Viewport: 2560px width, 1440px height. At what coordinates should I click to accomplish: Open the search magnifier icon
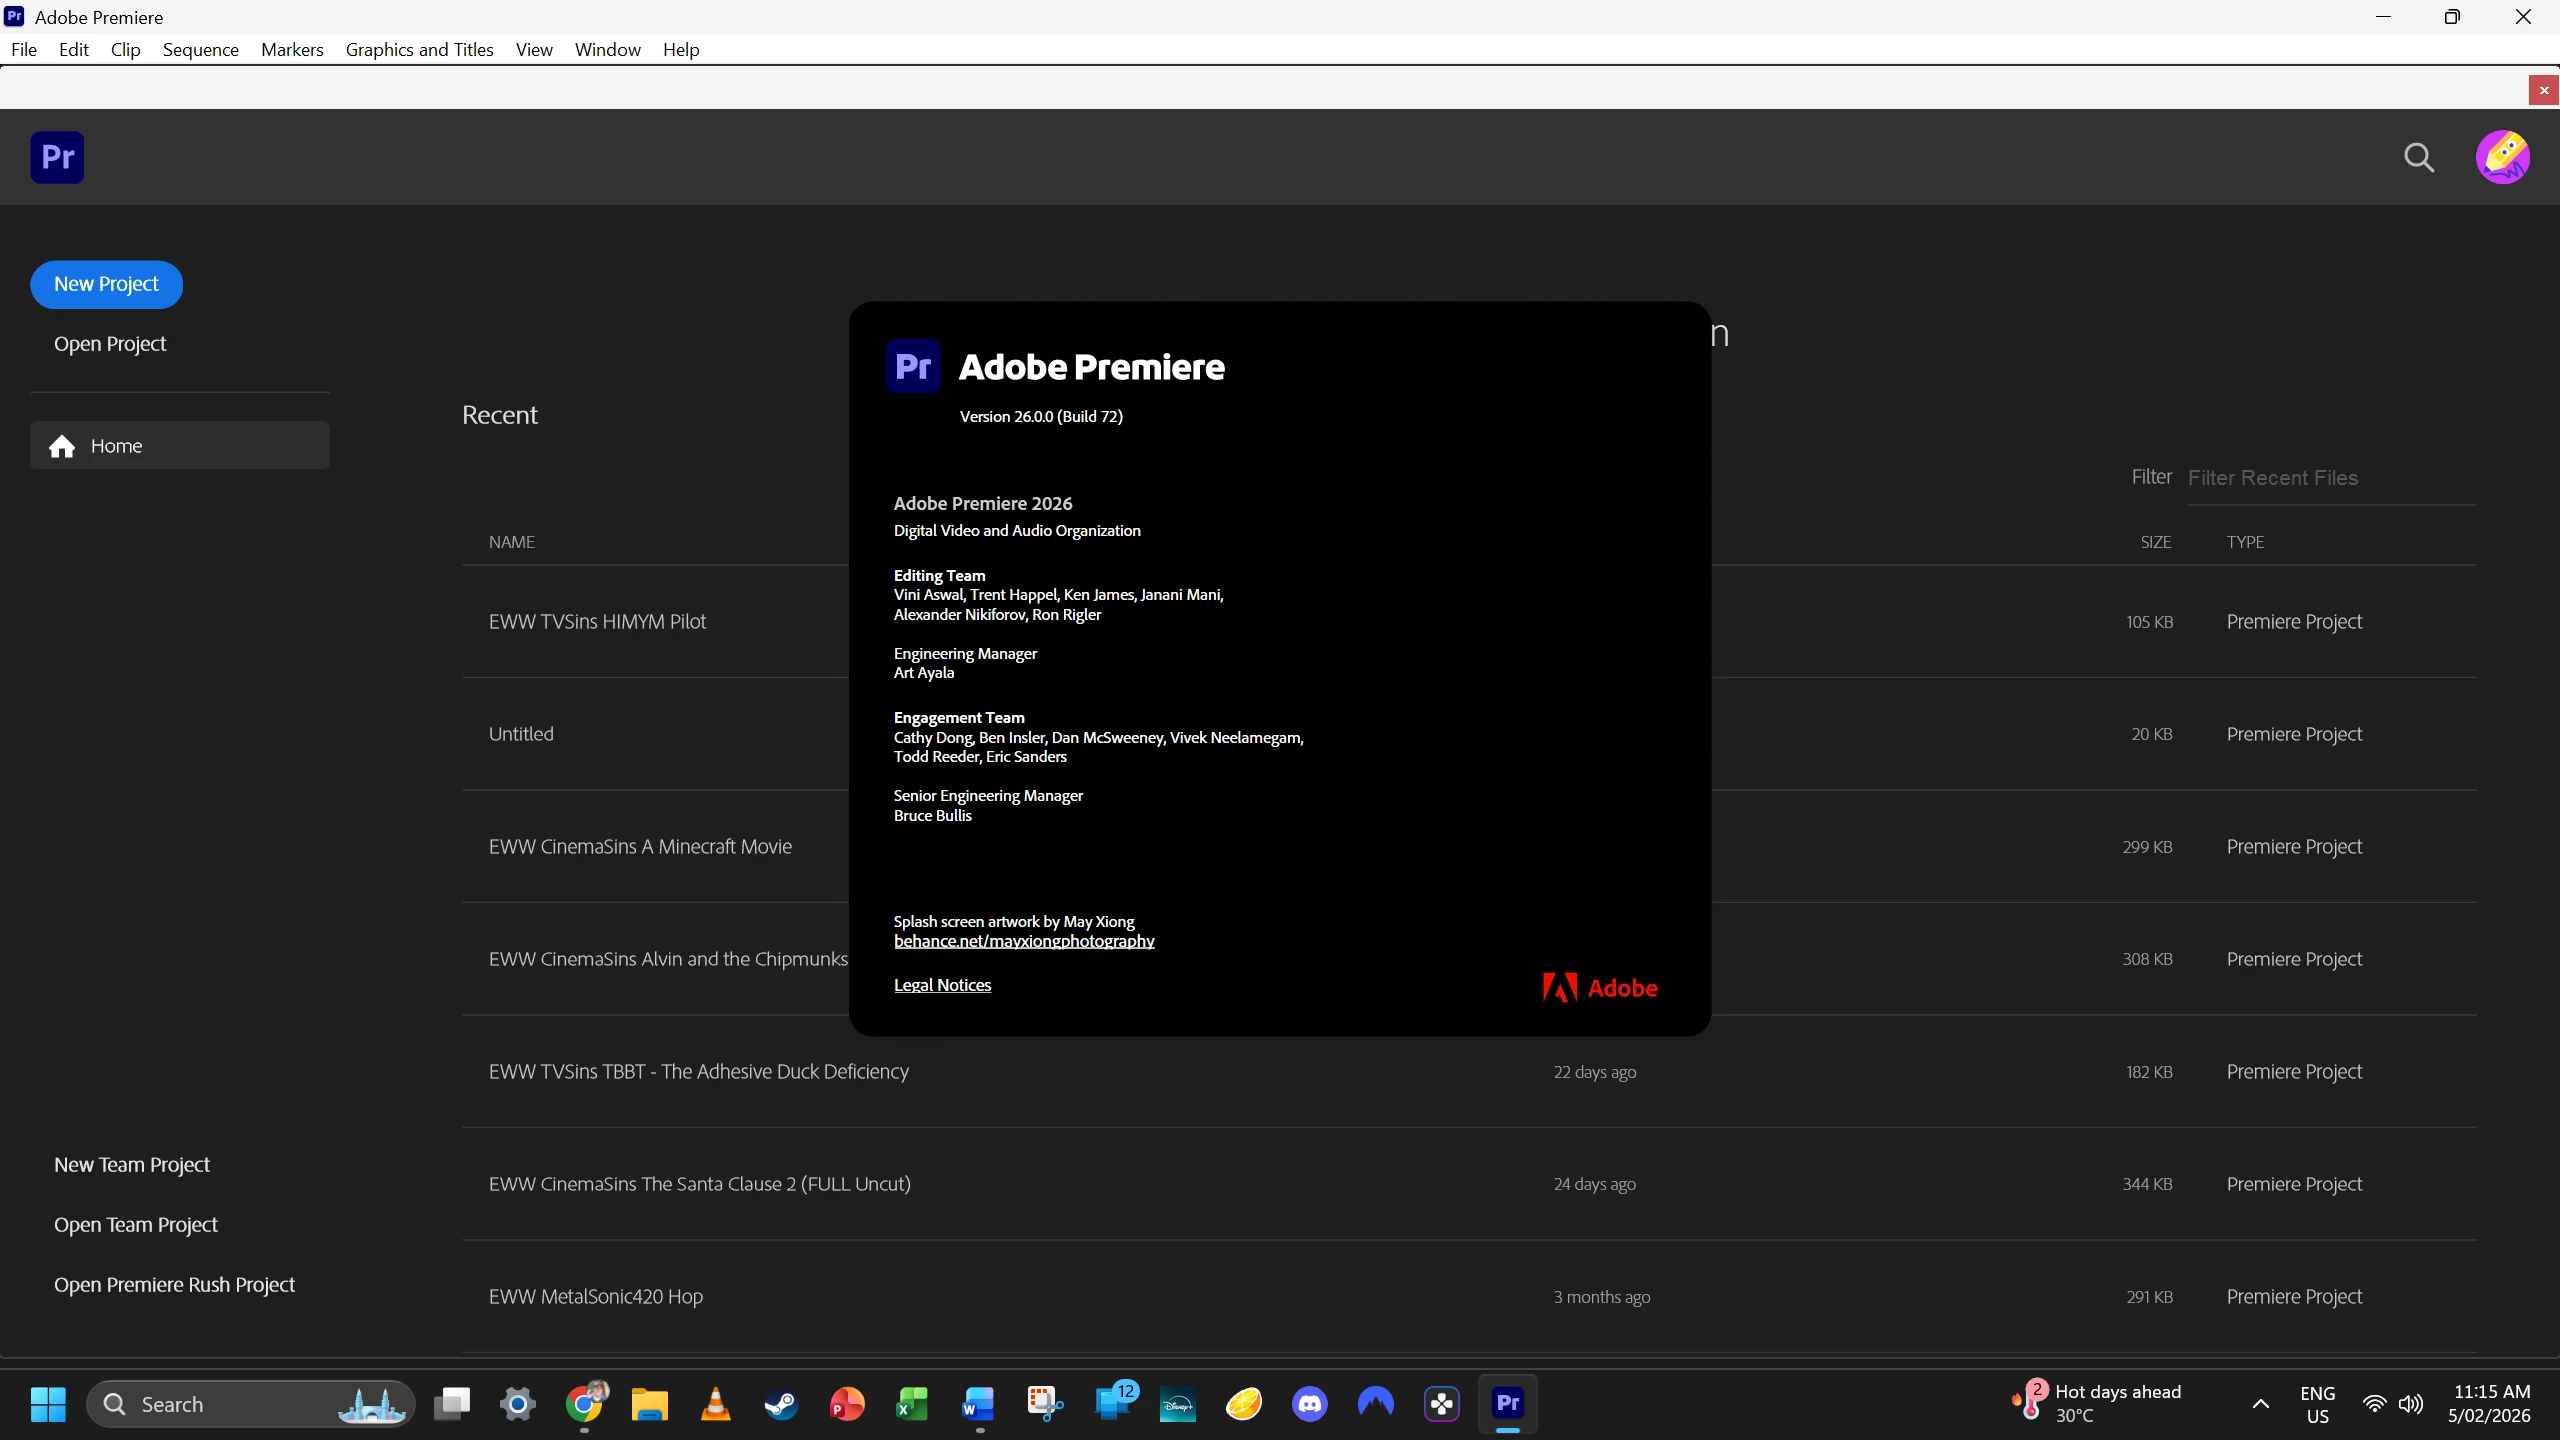click(2419, 157)
